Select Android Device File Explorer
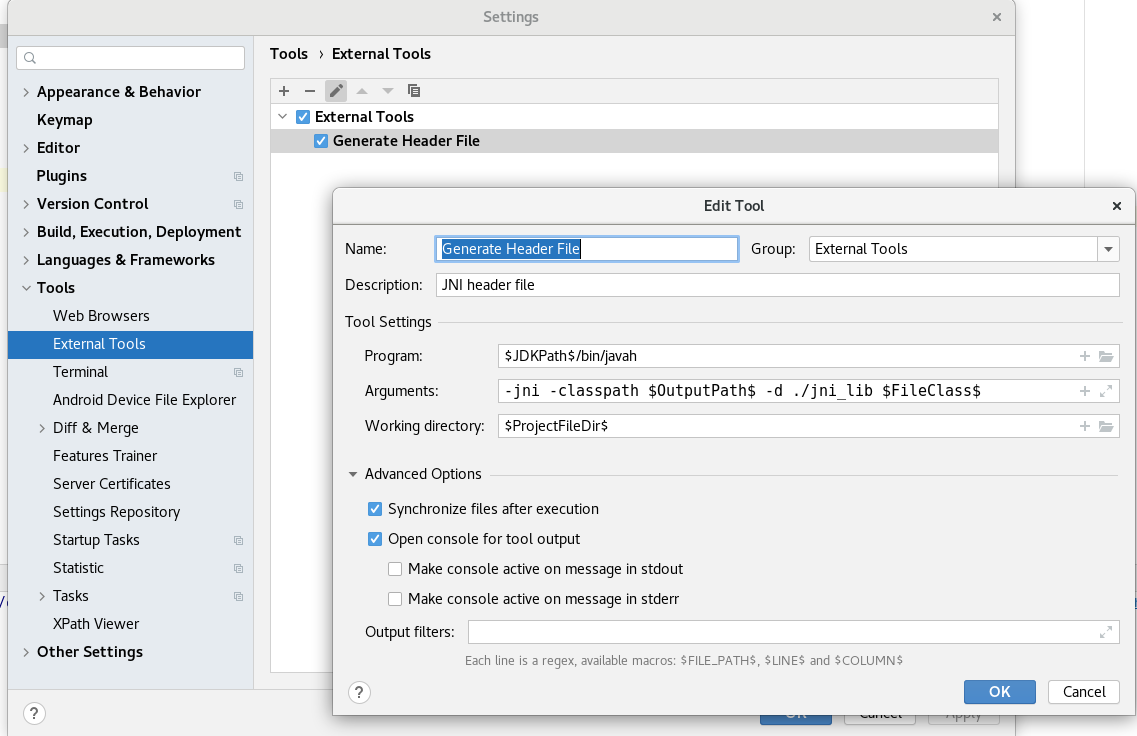This screenshot has width=1137, height=736. (144, 400)
